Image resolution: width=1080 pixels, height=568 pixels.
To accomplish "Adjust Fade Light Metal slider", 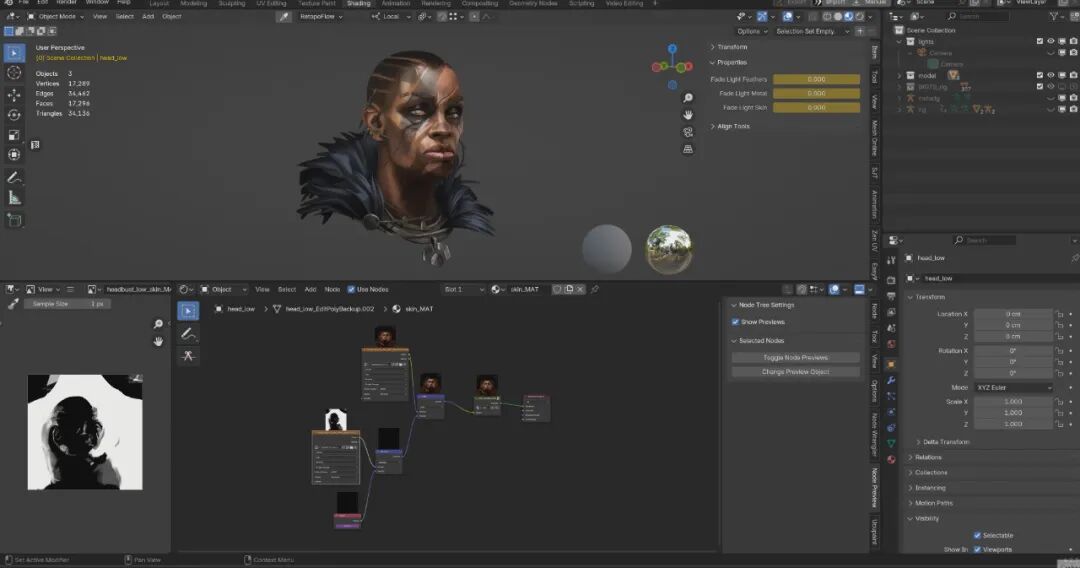I will [816, 93].
